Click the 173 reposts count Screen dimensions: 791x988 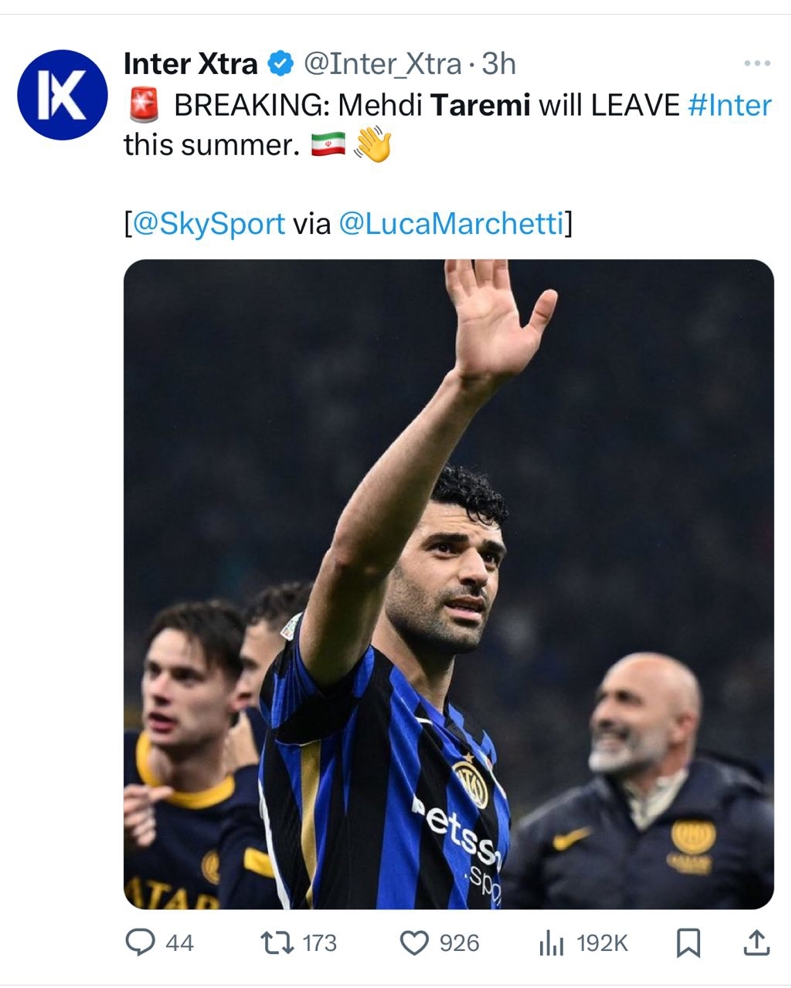(319, 942)
